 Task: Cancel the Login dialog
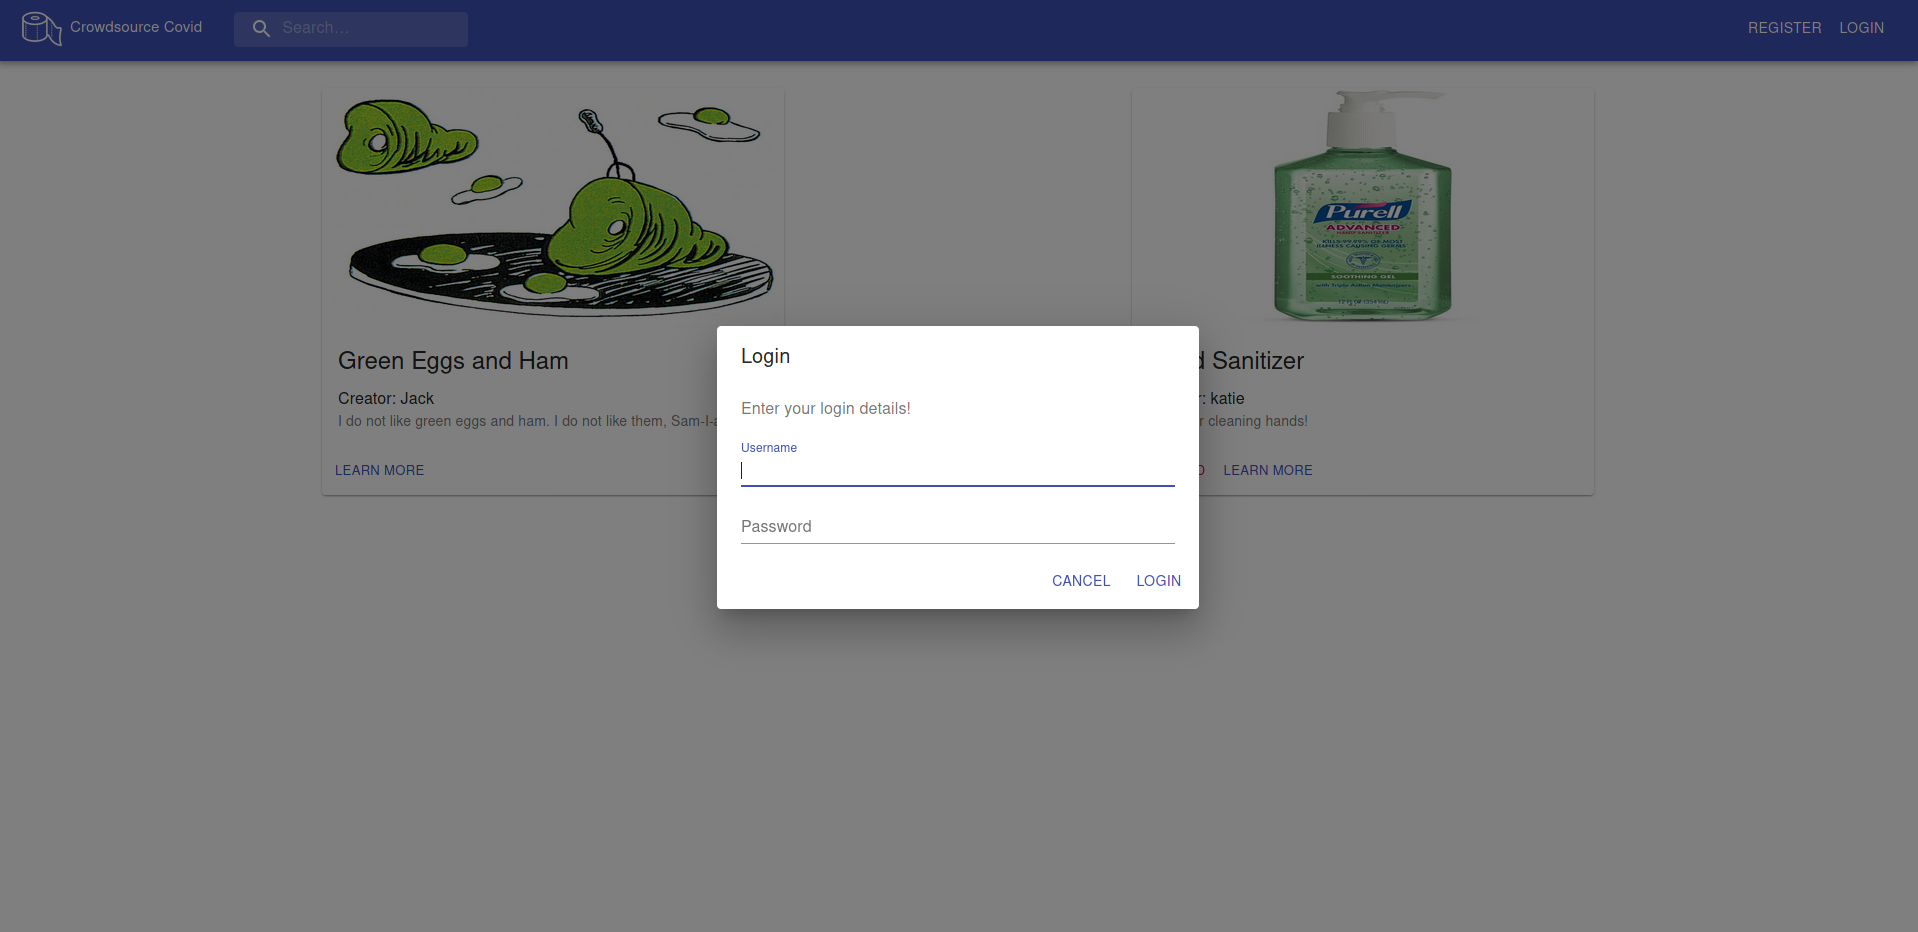(1080, 581)
